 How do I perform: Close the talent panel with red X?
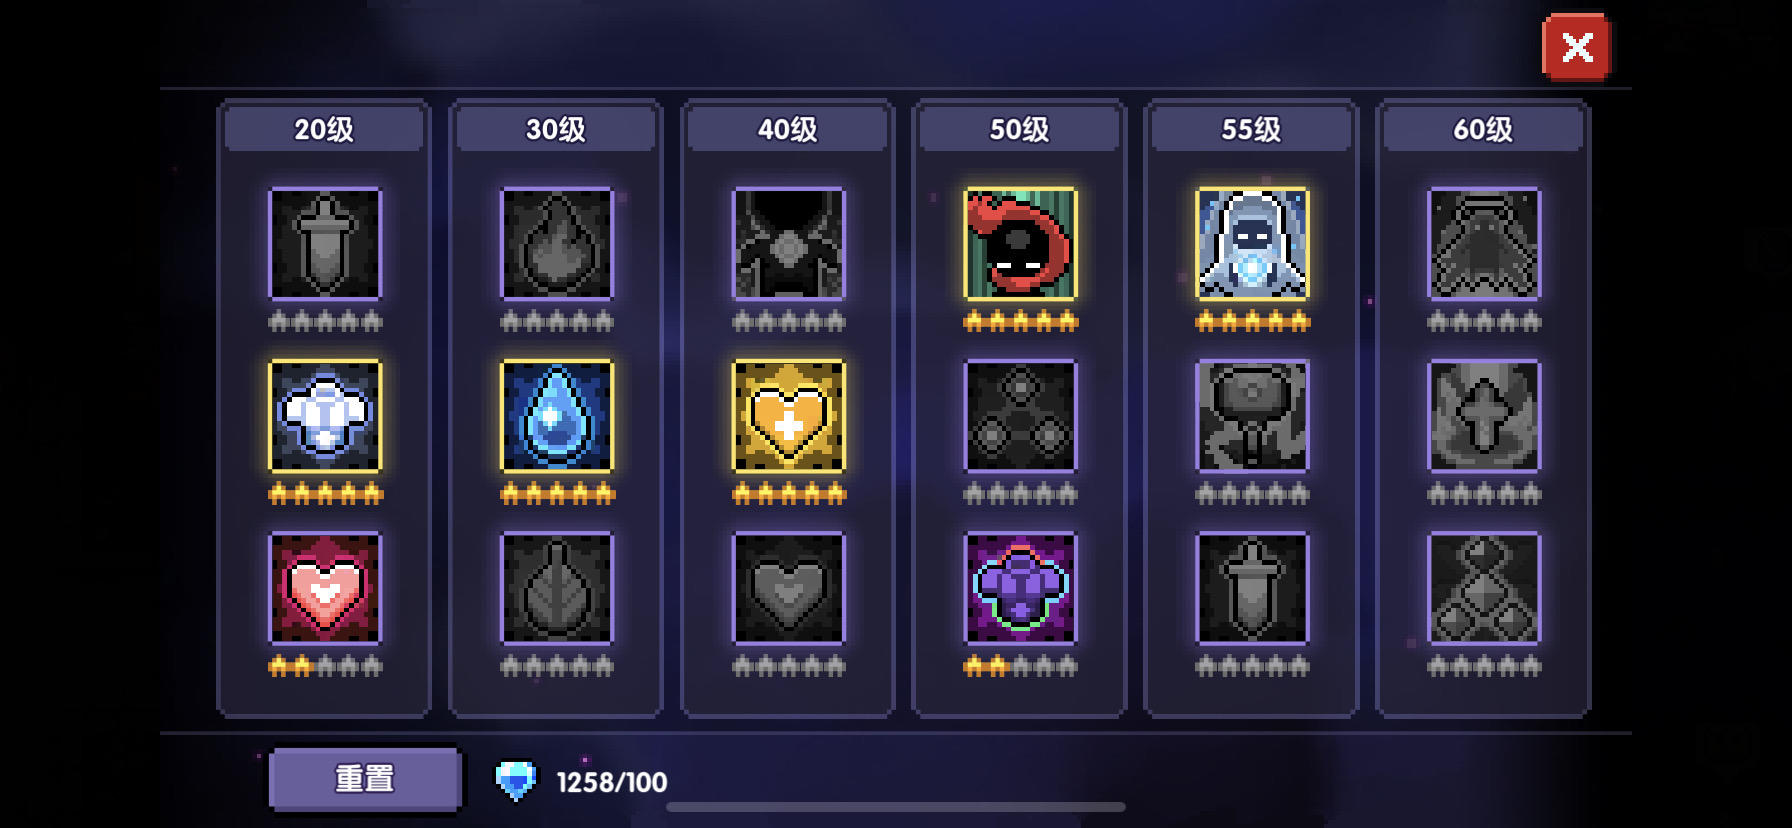[1577, 47]
